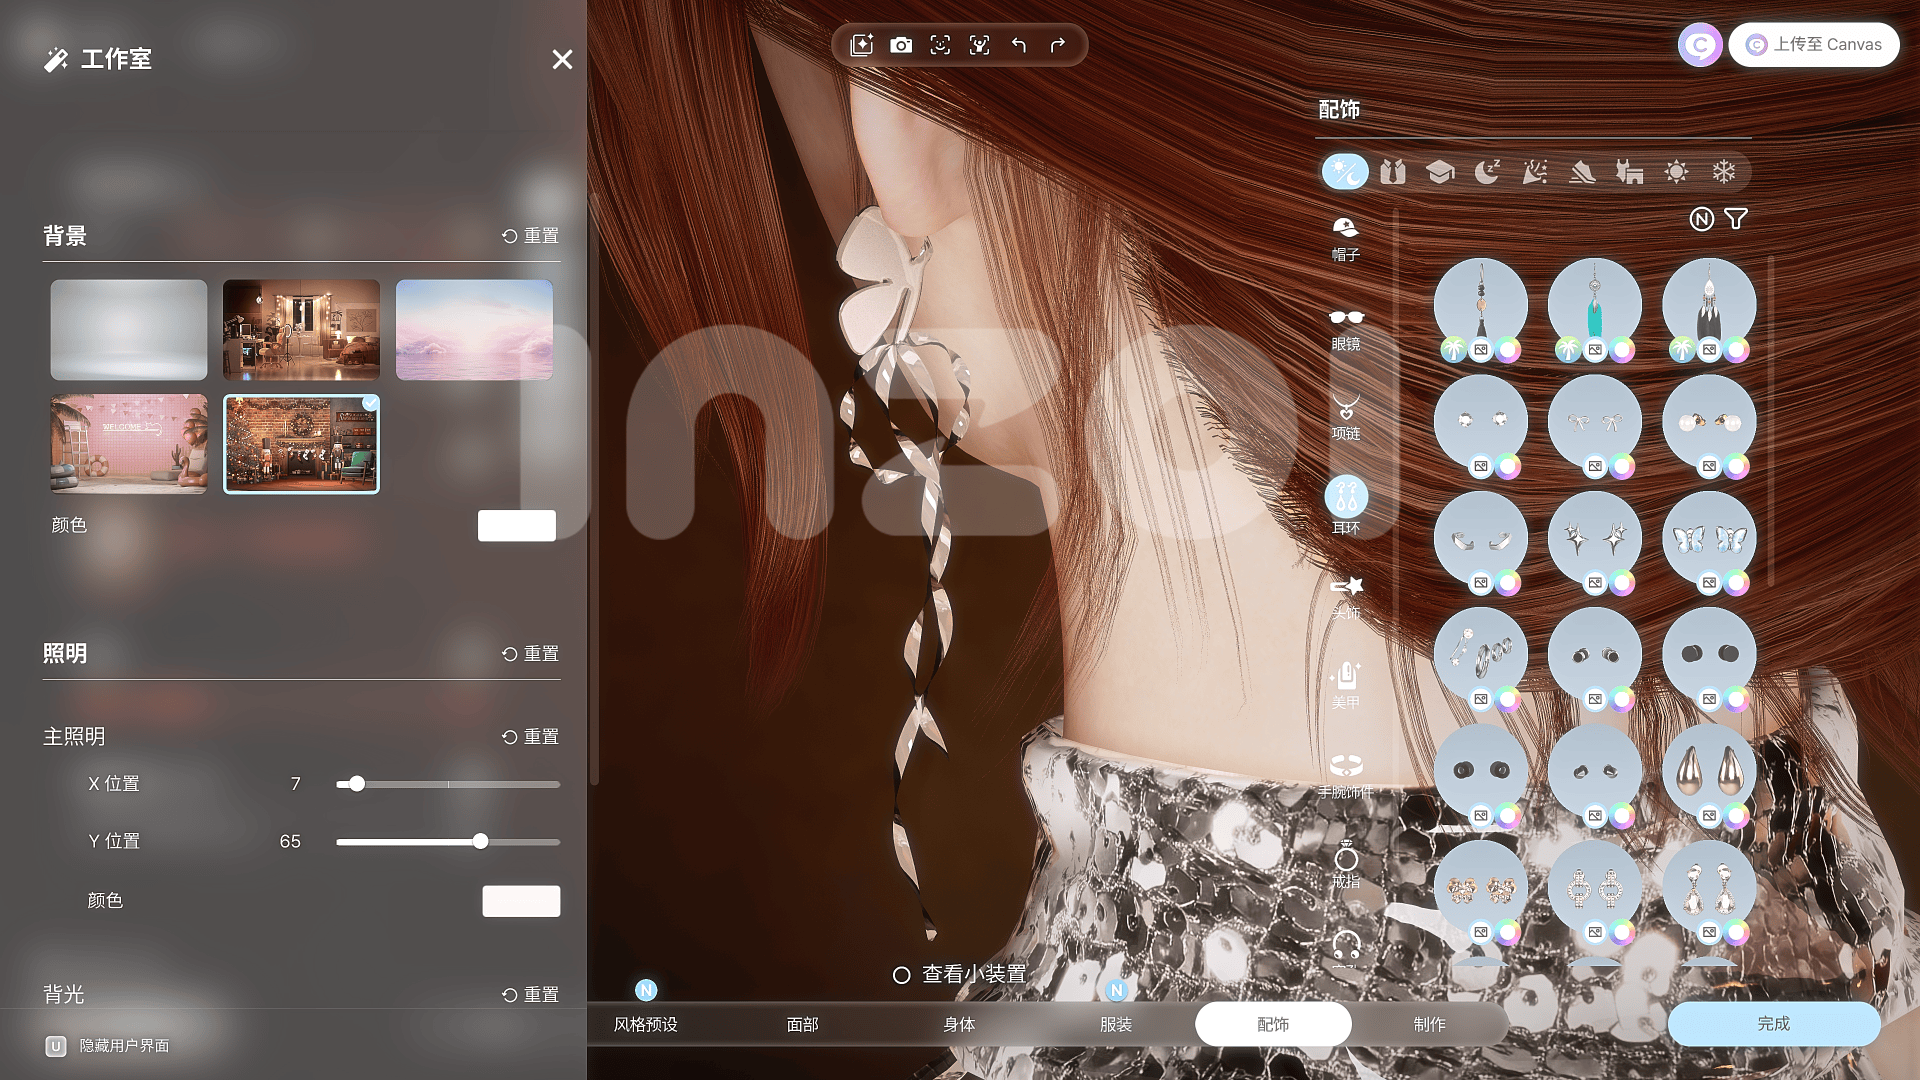Click 上传至 Canvas upload button
This screenshot has width=1920, height=1080.
coord(1814,45)
